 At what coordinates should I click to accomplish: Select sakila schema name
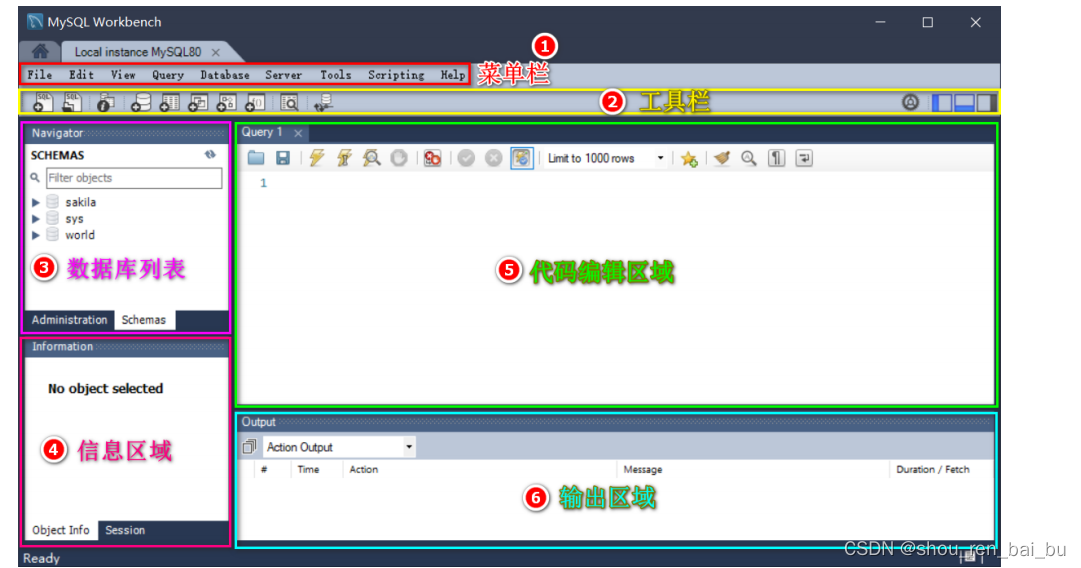[81, 202]
